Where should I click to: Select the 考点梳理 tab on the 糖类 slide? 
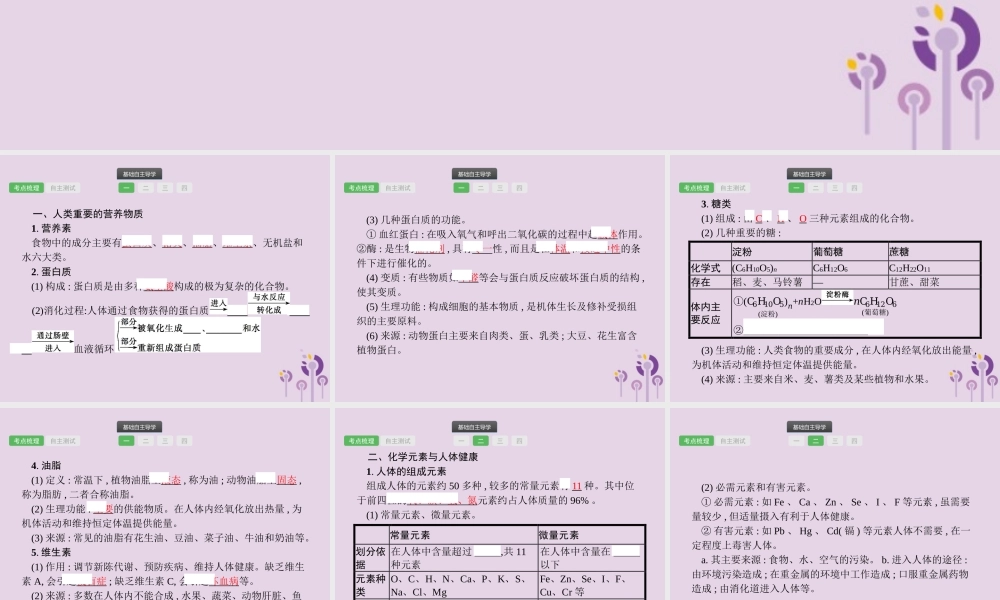pyautogui.click(x=695, y=187)
